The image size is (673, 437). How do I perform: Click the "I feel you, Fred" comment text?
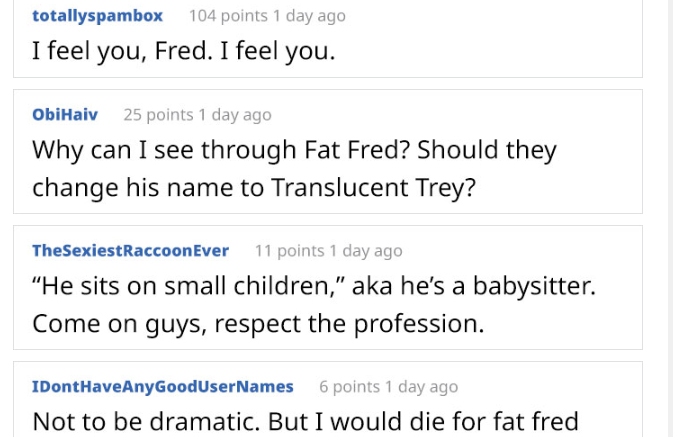coord(183,50)
